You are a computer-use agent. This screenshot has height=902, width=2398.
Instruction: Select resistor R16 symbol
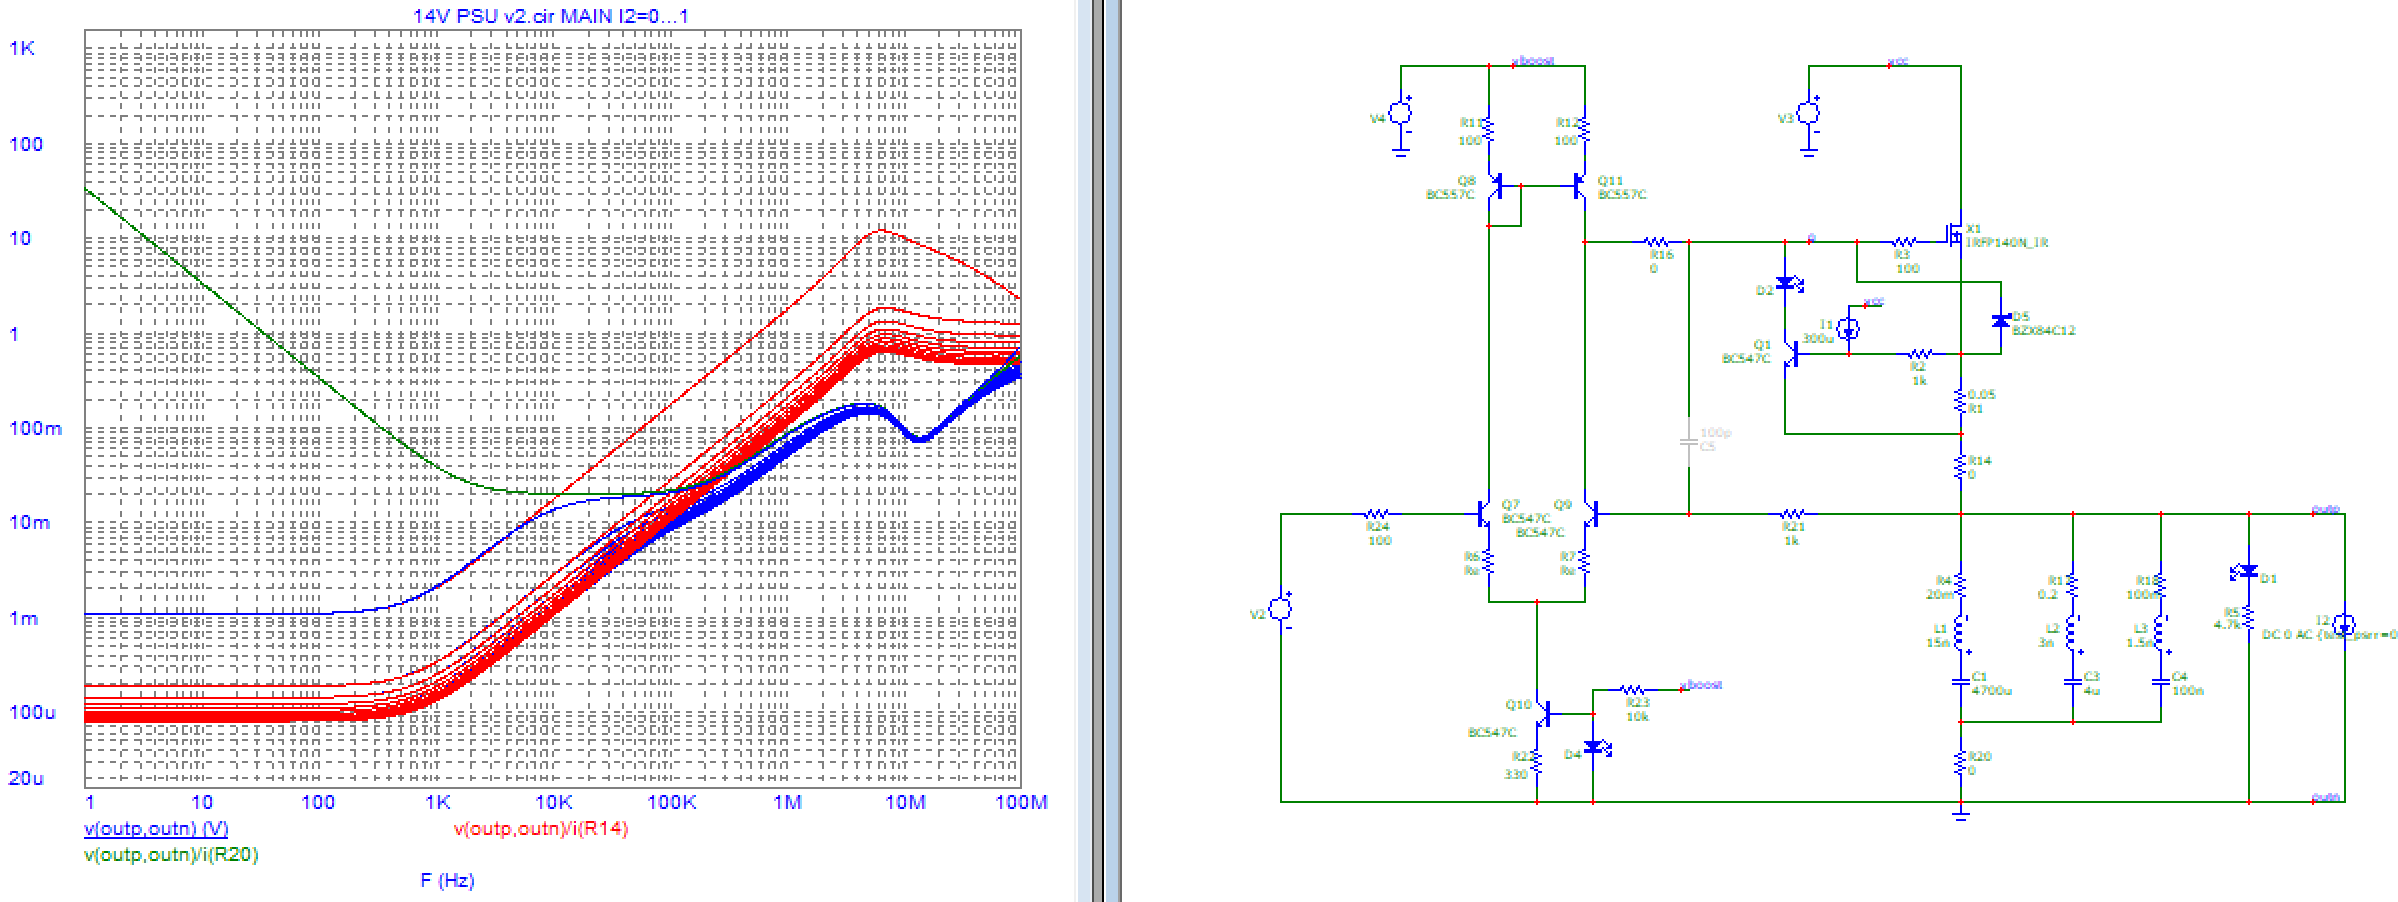tap(1656, 242)
